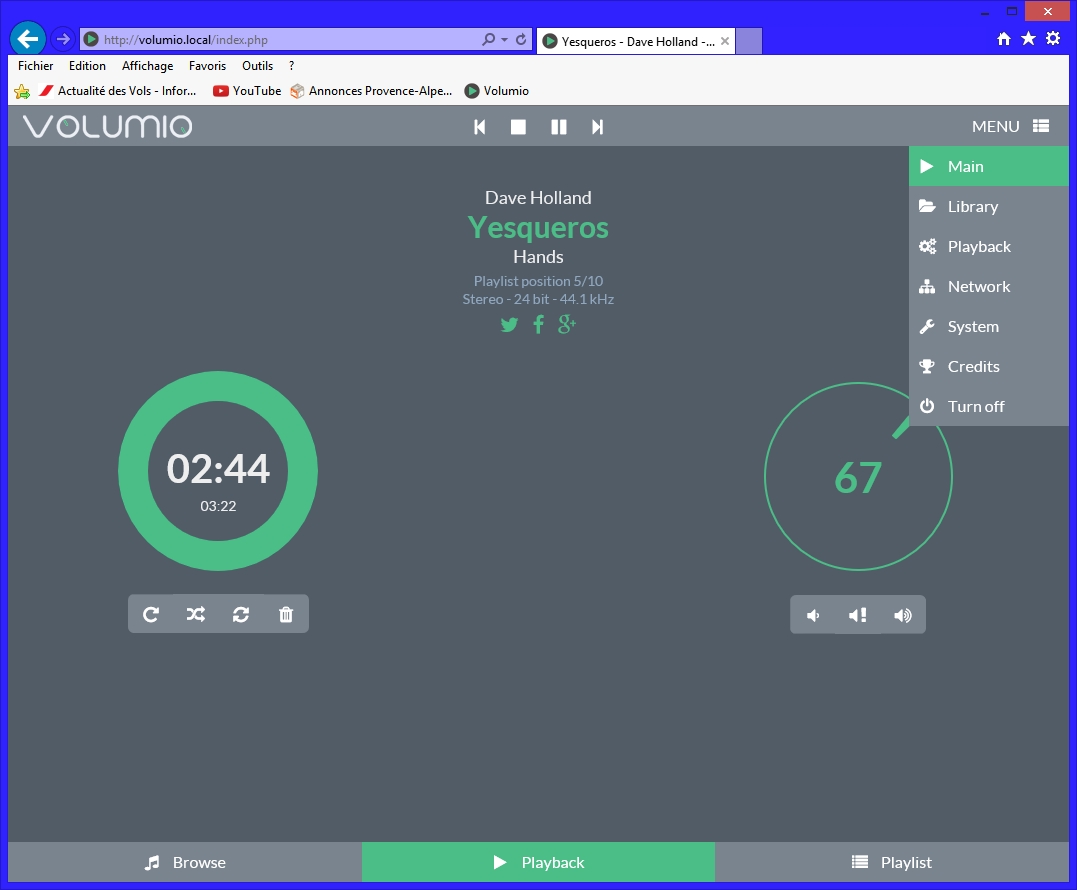
Task: Click the add to favorites bar icon
Action: (22, 91)
